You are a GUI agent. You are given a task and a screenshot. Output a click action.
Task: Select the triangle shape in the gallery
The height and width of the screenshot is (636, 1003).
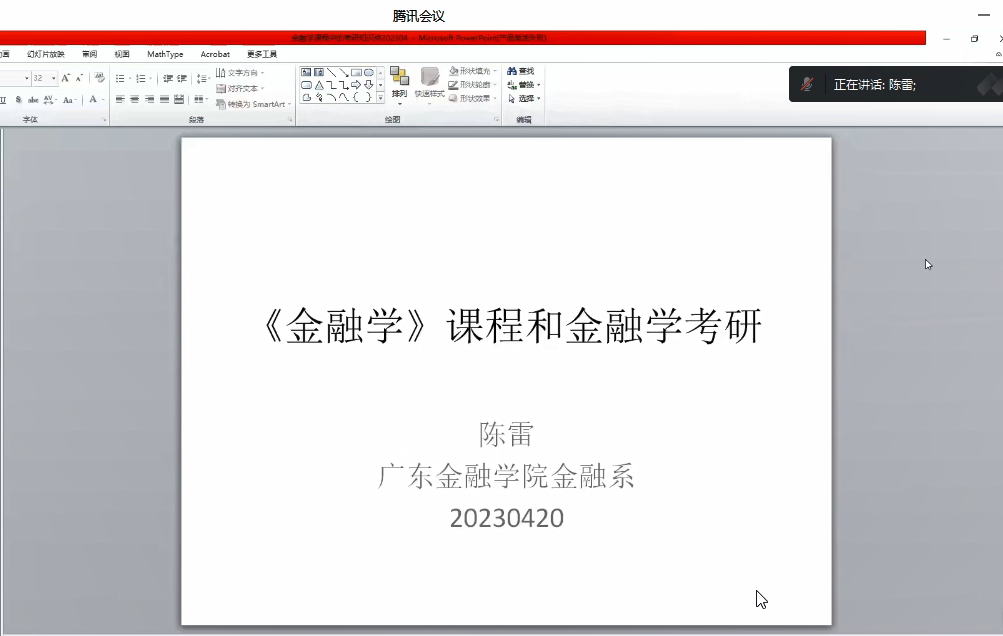pos(319,85)
